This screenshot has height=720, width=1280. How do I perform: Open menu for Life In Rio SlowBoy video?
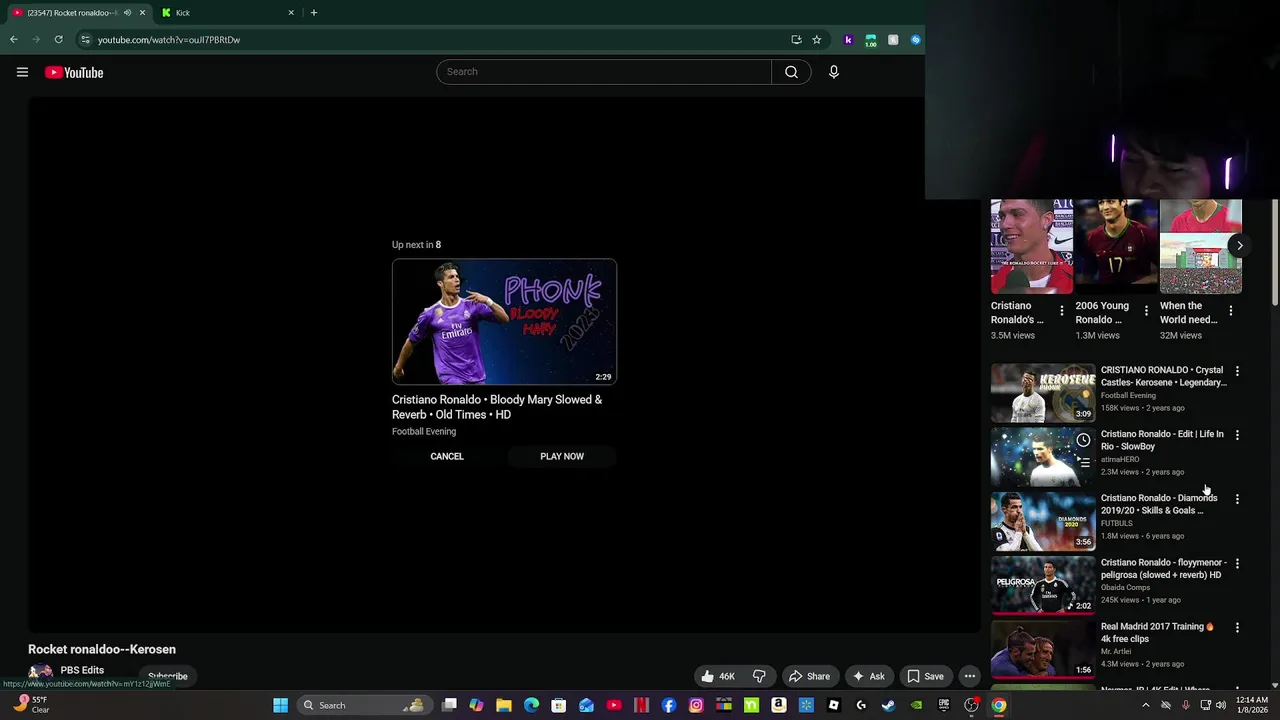[x=1237, y=435]
